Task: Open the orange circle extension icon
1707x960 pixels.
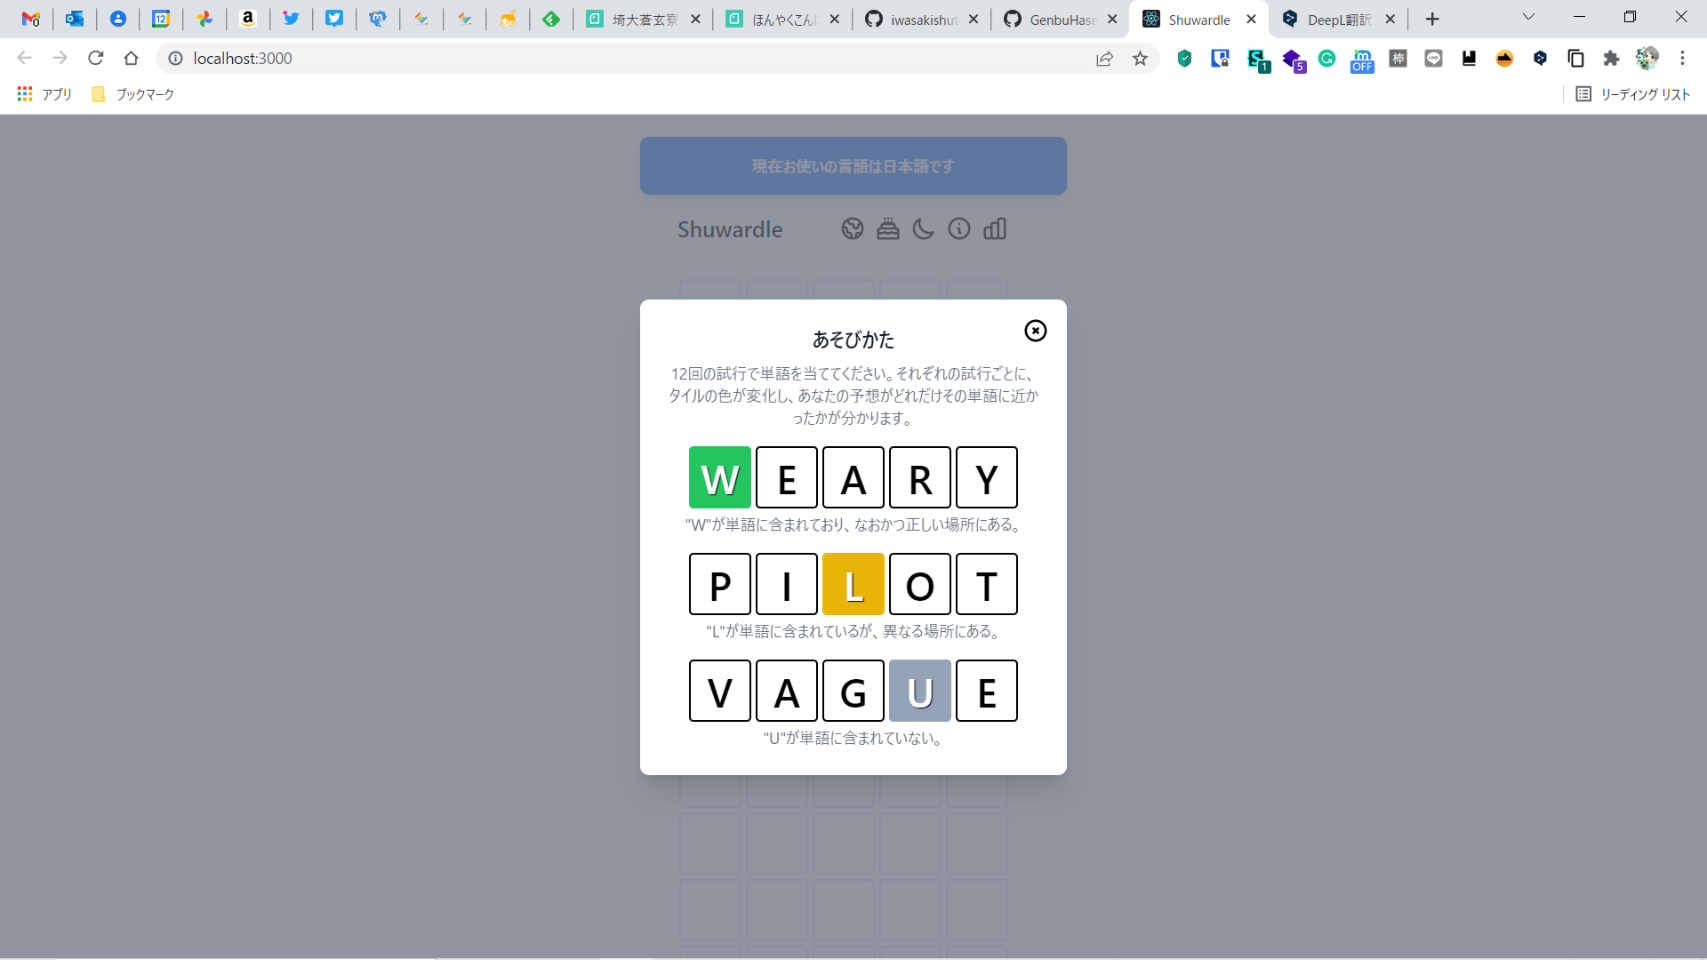Action: [x=1505, y=59]
